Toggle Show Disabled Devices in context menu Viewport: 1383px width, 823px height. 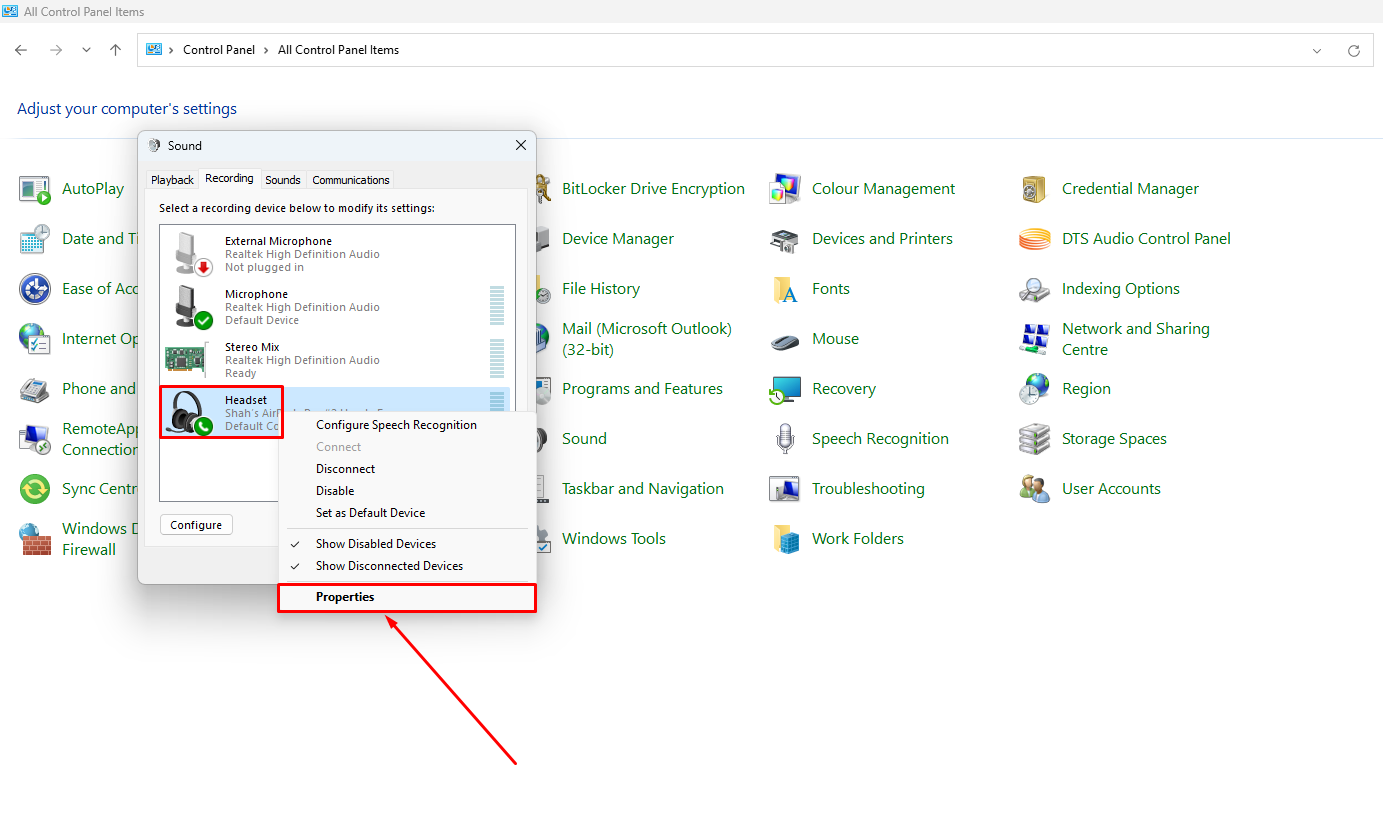(x=376, y=544)
